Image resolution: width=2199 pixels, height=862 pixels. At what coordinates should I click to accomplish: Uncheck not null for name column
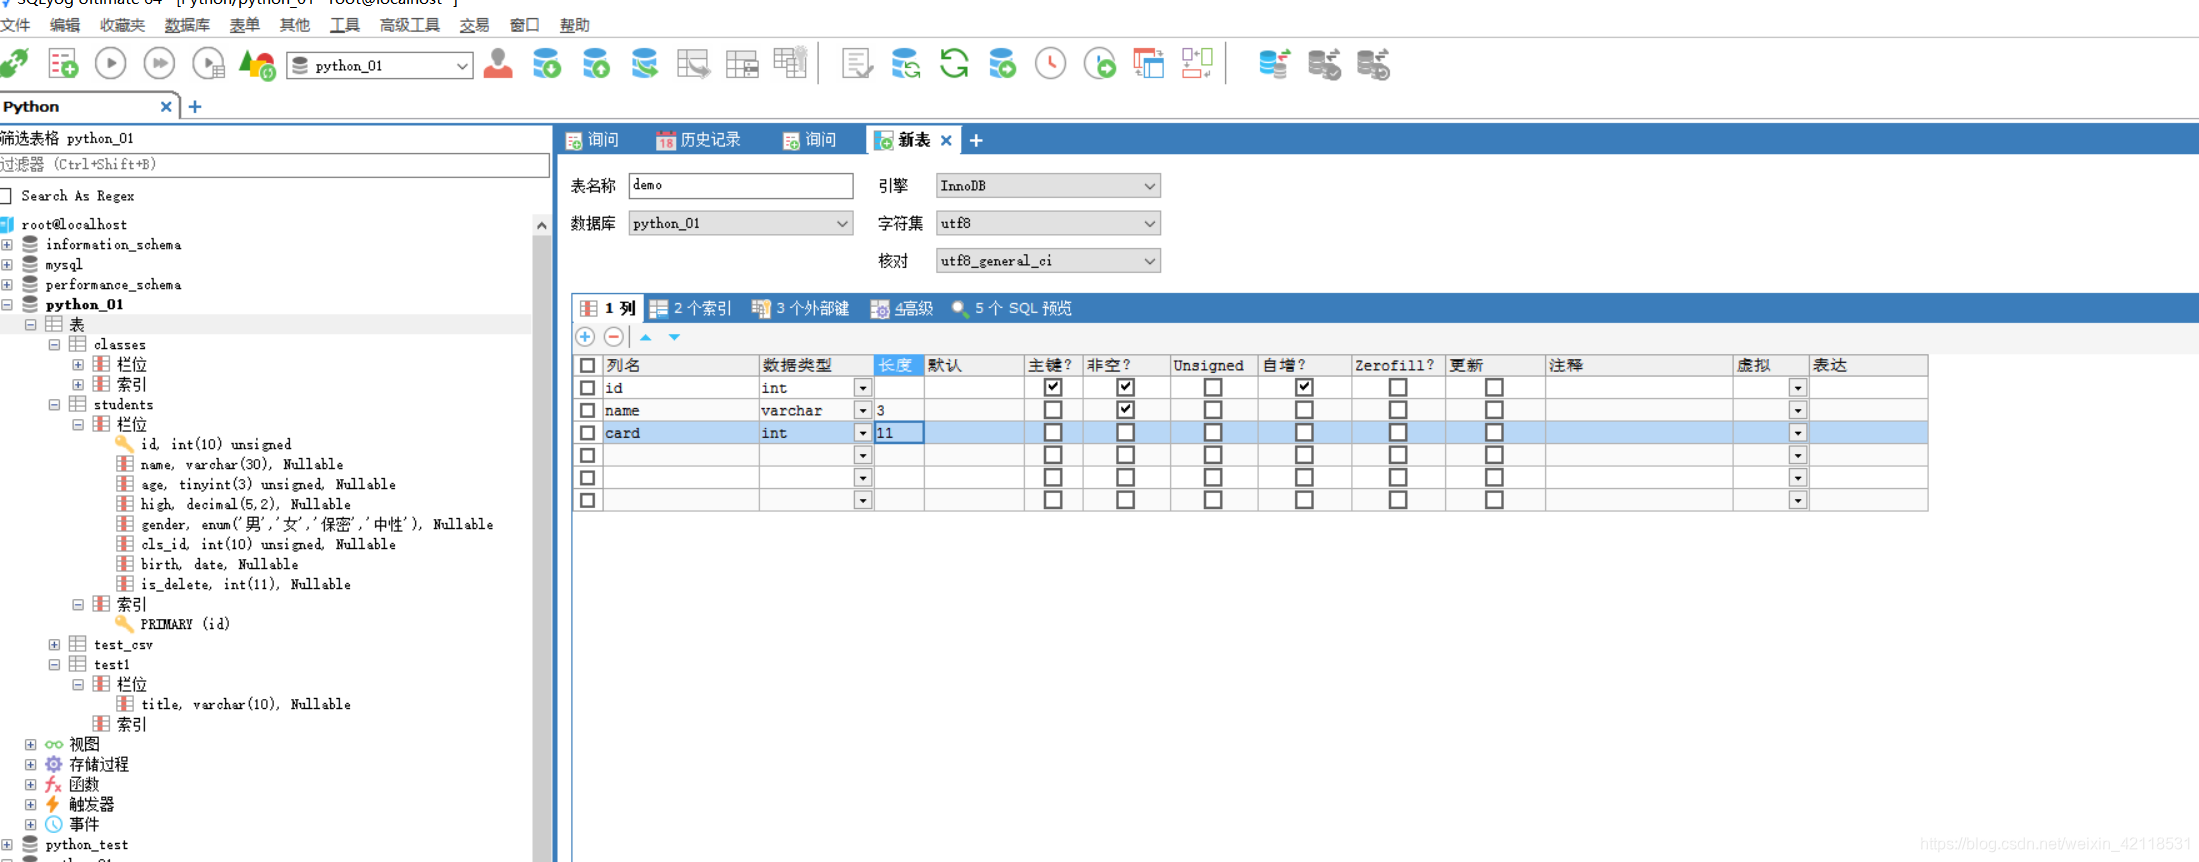click(1125, 410)
